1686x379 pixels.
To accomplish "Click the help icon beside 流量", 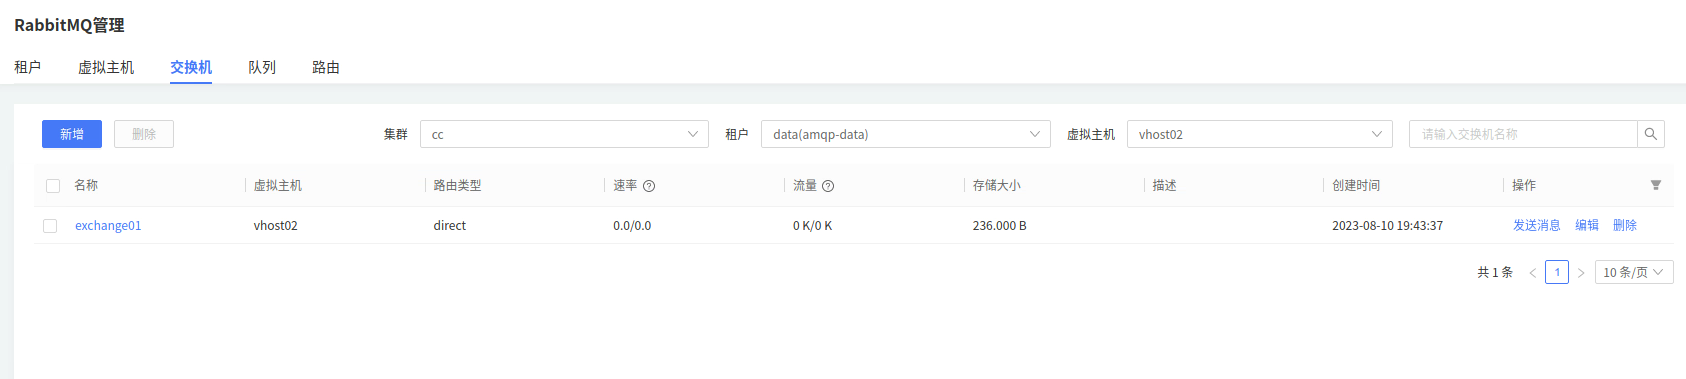I will (828, 186).
